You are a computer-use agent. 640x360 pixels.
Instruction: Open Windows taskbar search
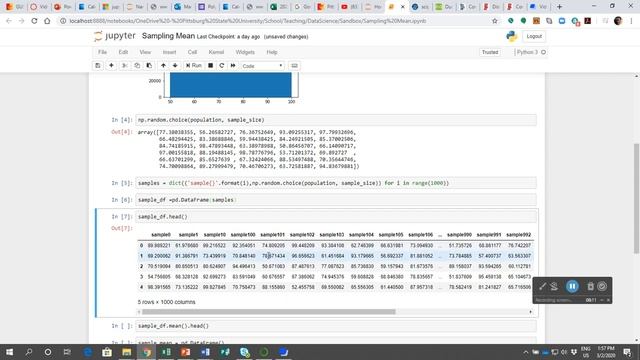coord(29,352)
